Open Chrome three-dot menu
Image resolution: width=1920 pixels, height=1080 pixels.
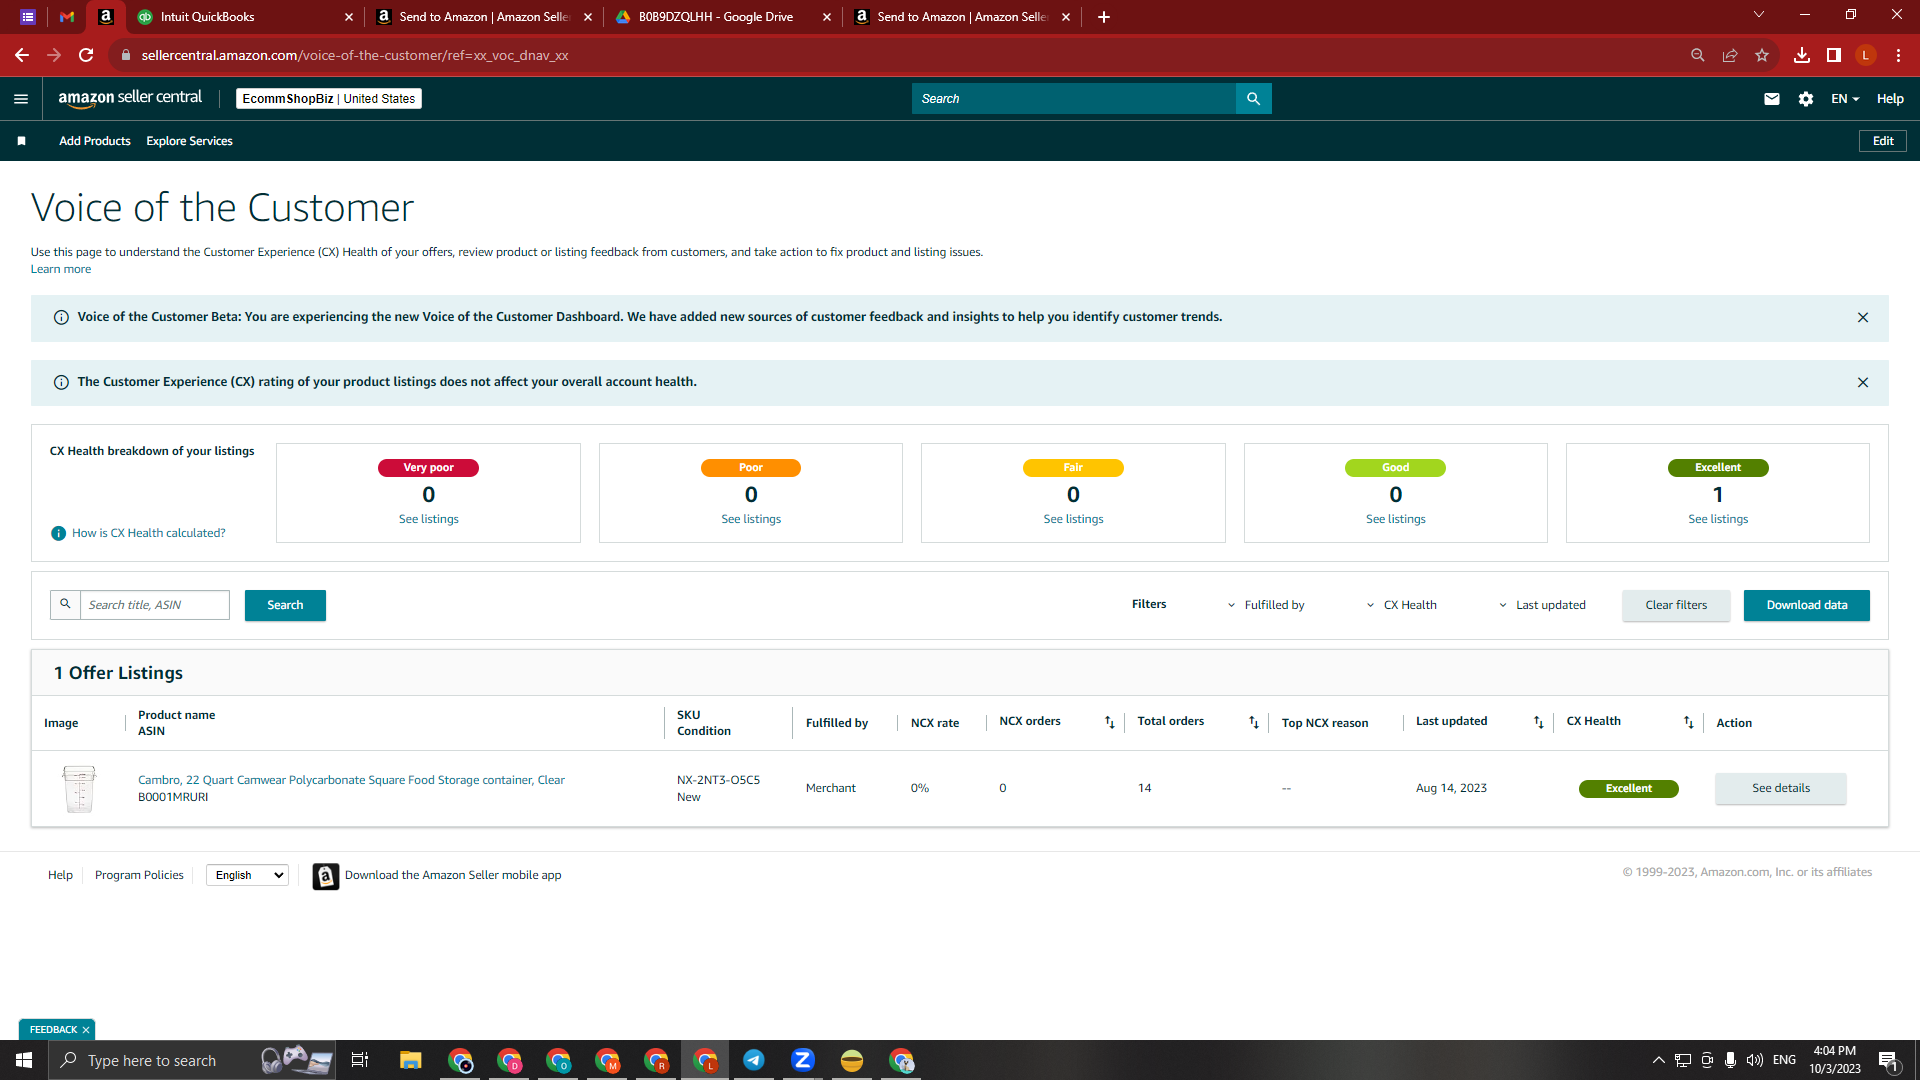(1898, 56)
